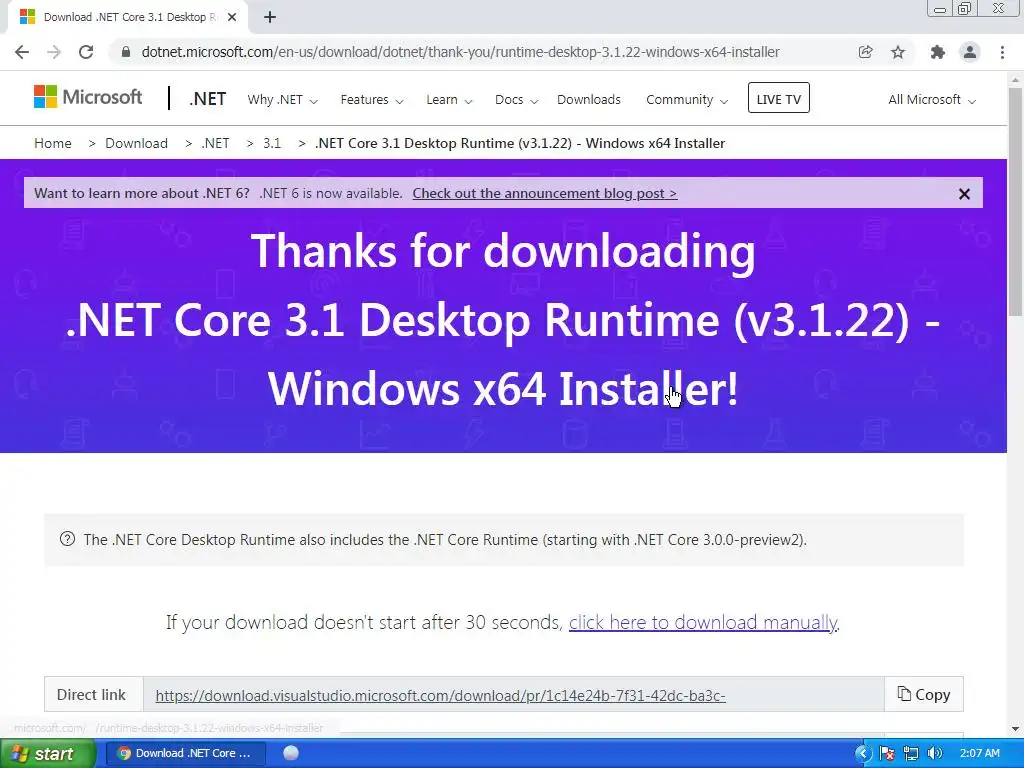
Task: Expand the Docs dropdown menu
Action: click(516, 100)
